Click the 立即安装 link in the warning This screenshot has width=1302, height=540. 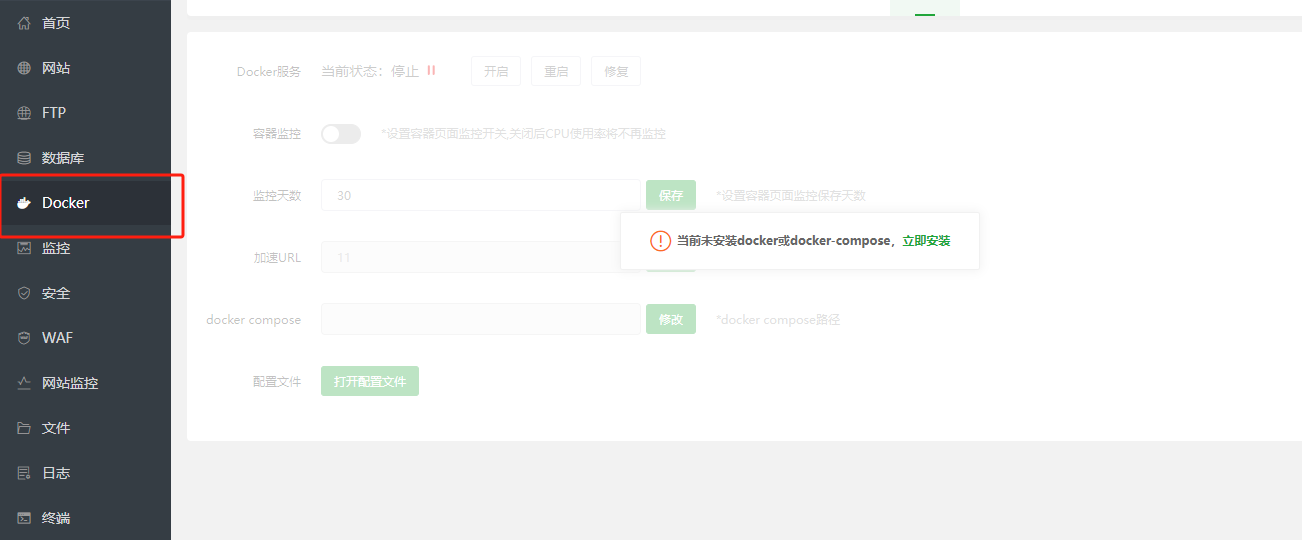[x=926, y=241]
